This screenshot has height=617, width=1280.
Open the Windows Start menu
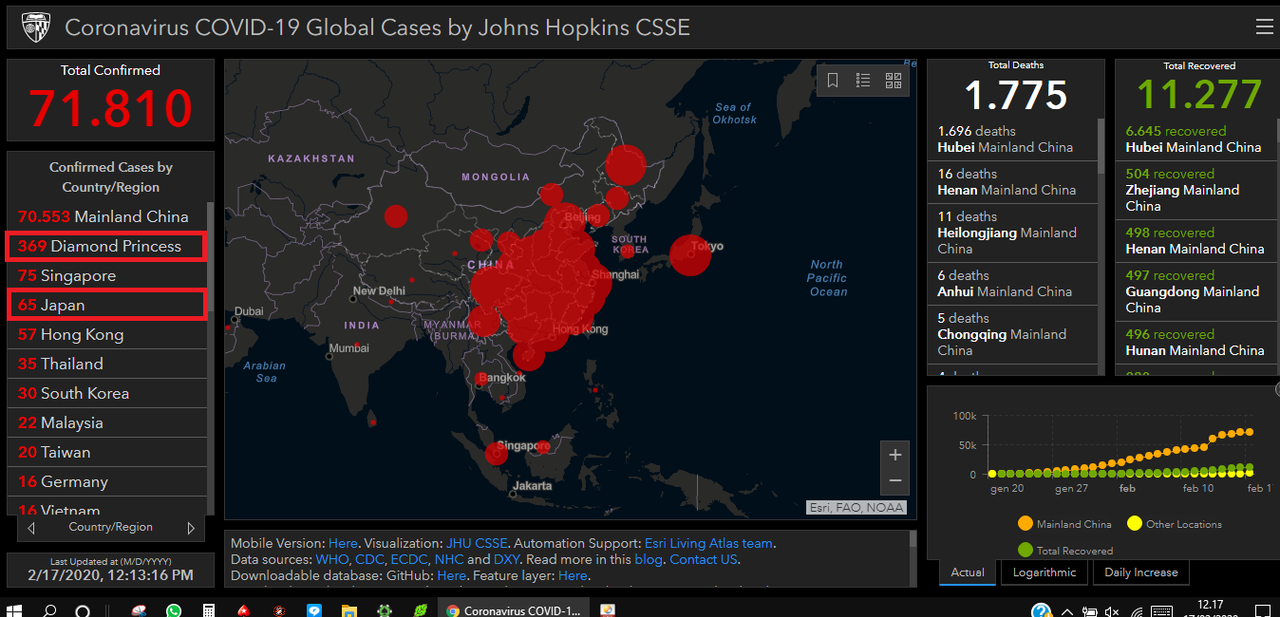[x=16, y=609]
